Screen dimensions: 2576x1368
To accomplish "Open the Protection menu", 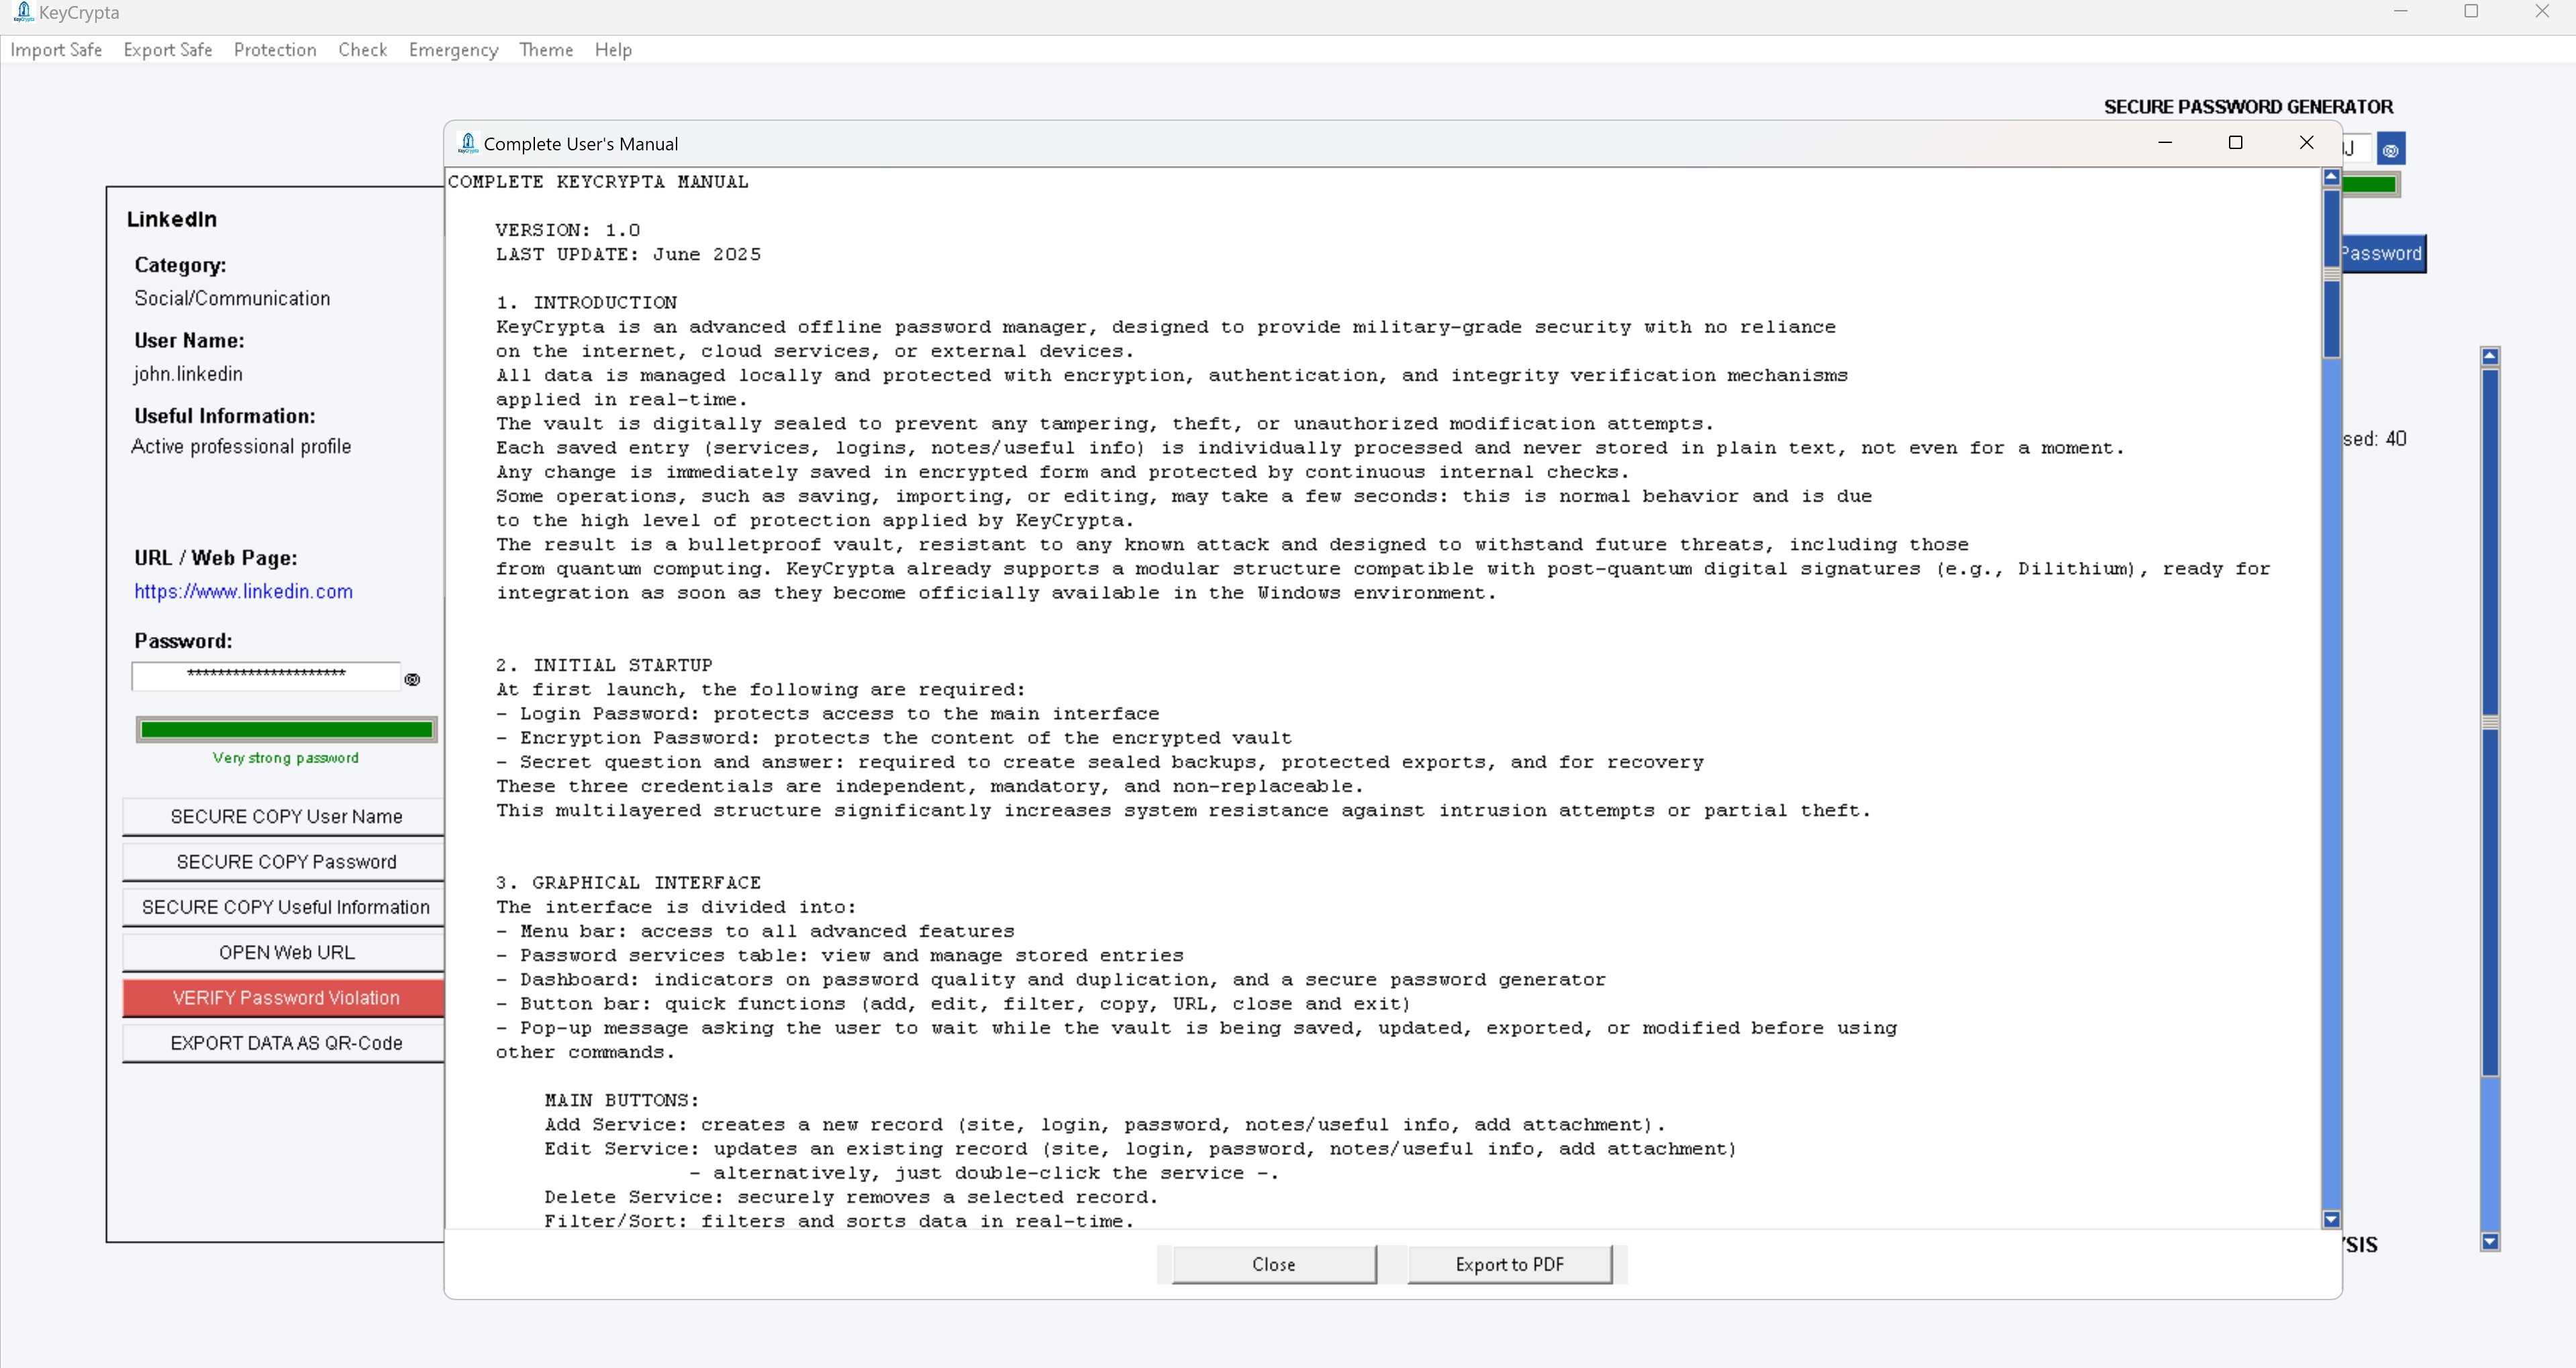I will click(274, 50).
